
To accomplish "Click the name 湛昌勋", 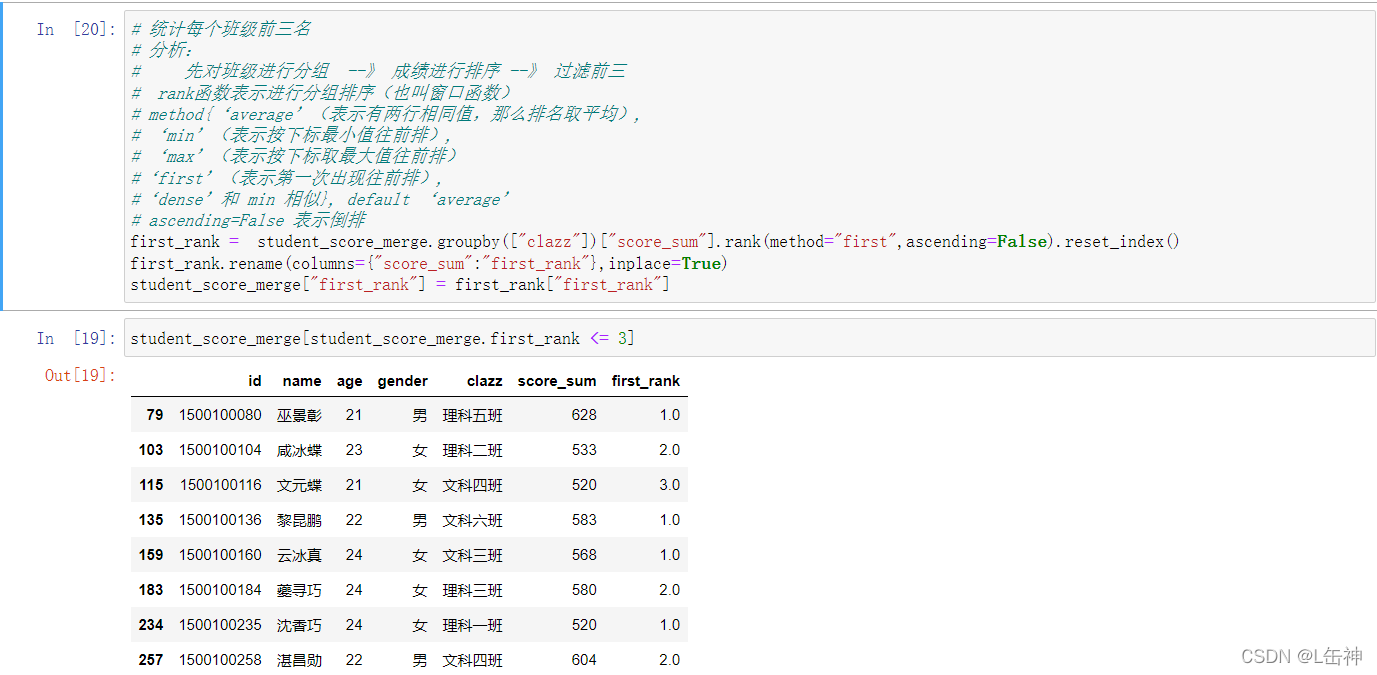I will tap(300, 660).
